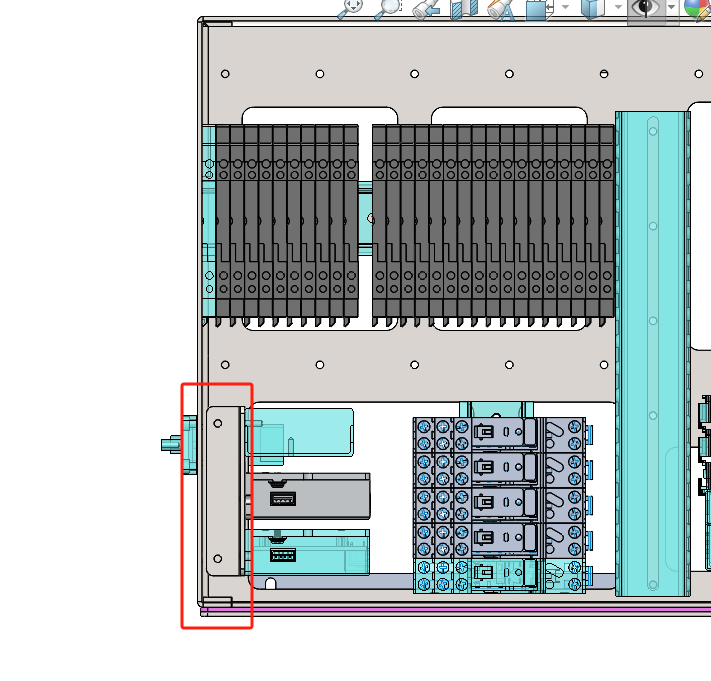Select upper hole on the side bracket
This screenshot has height=681, width=711.
[219, 423]
